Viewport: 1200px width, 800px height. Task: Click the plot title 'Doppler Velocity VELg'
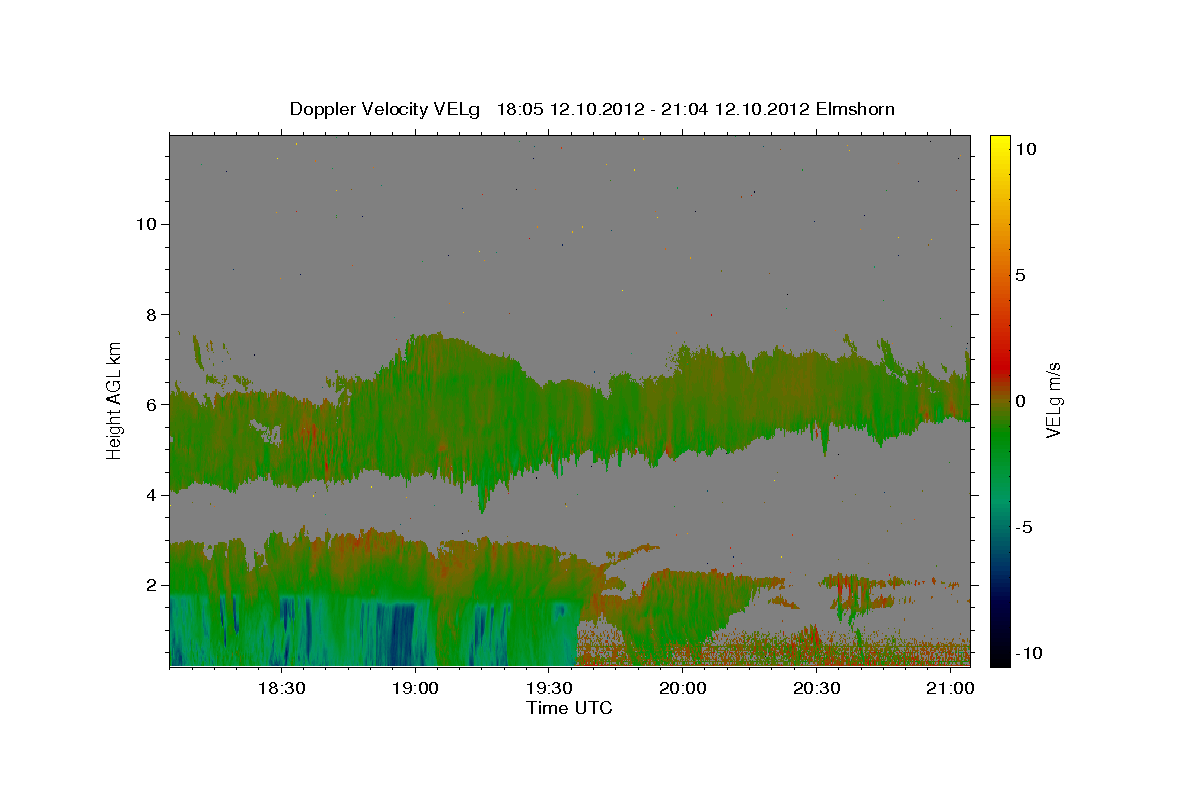coord(385,109)
